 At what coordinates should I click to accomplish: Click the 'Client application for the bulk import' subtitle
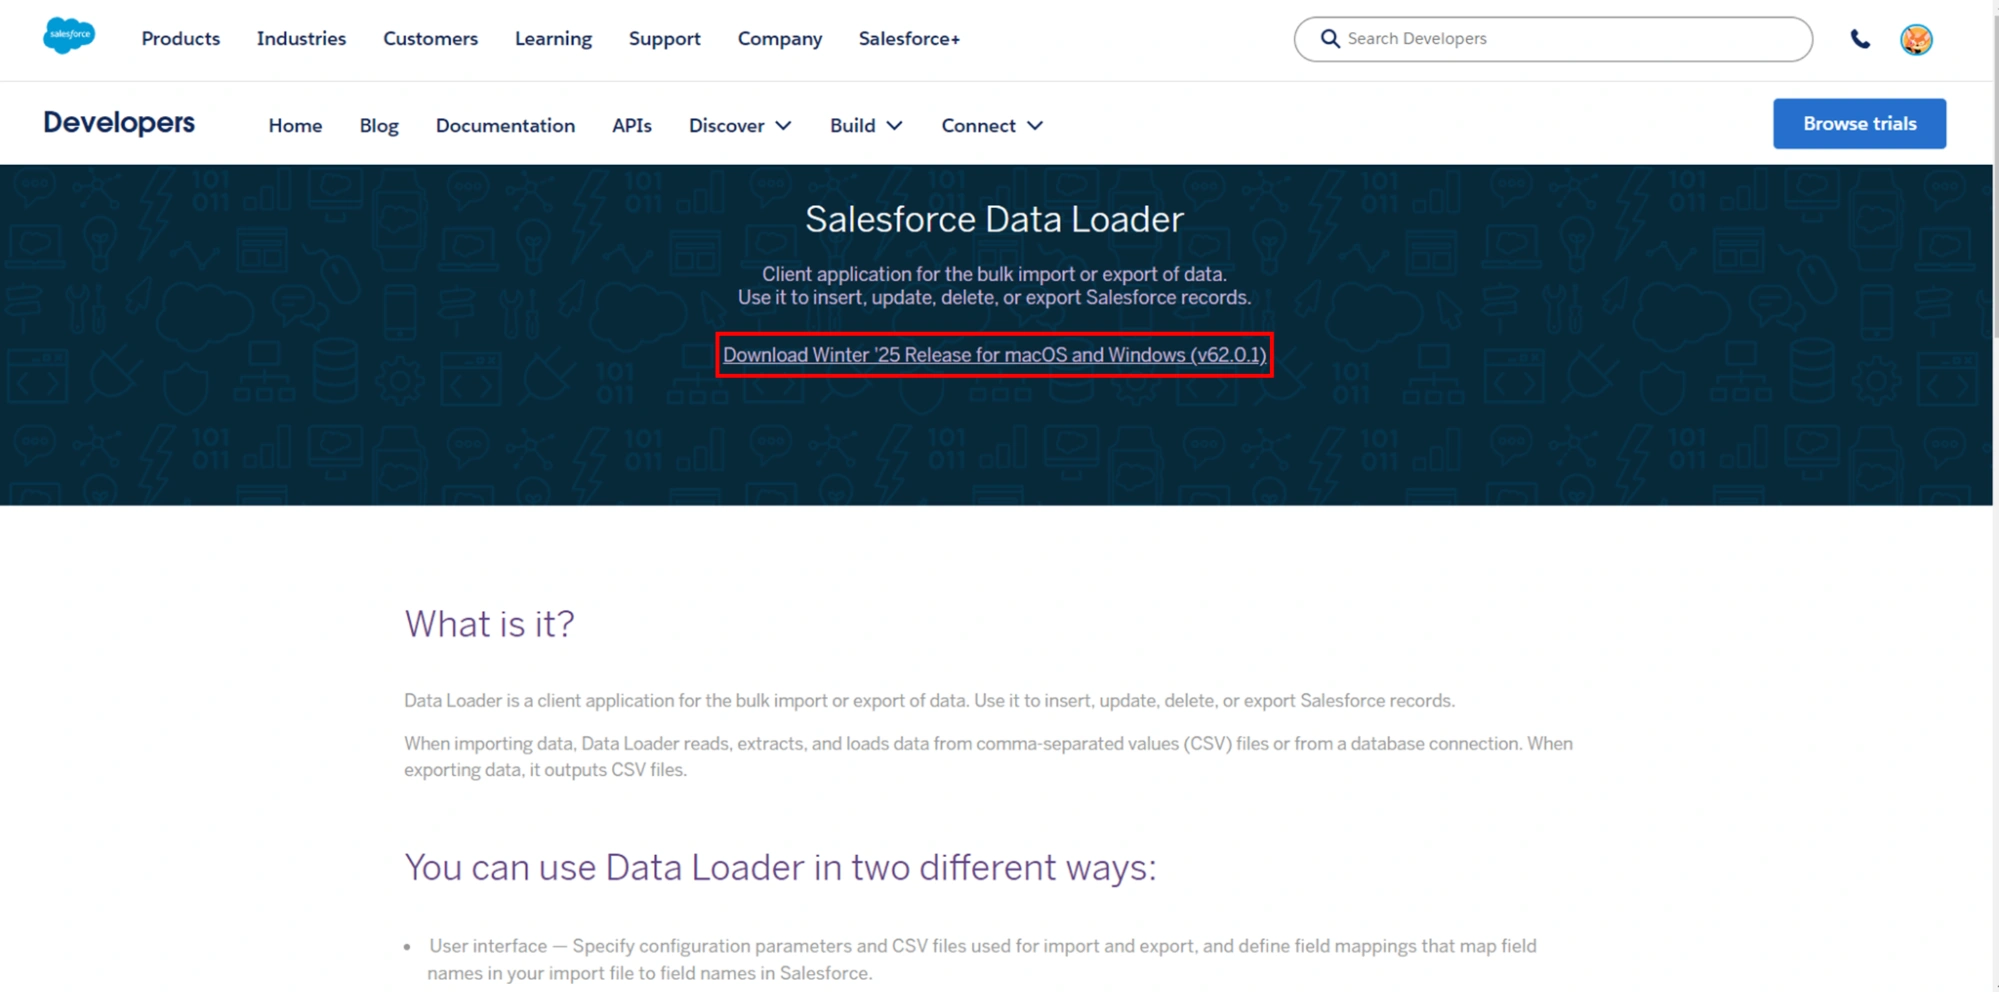[x=994, y=286]
